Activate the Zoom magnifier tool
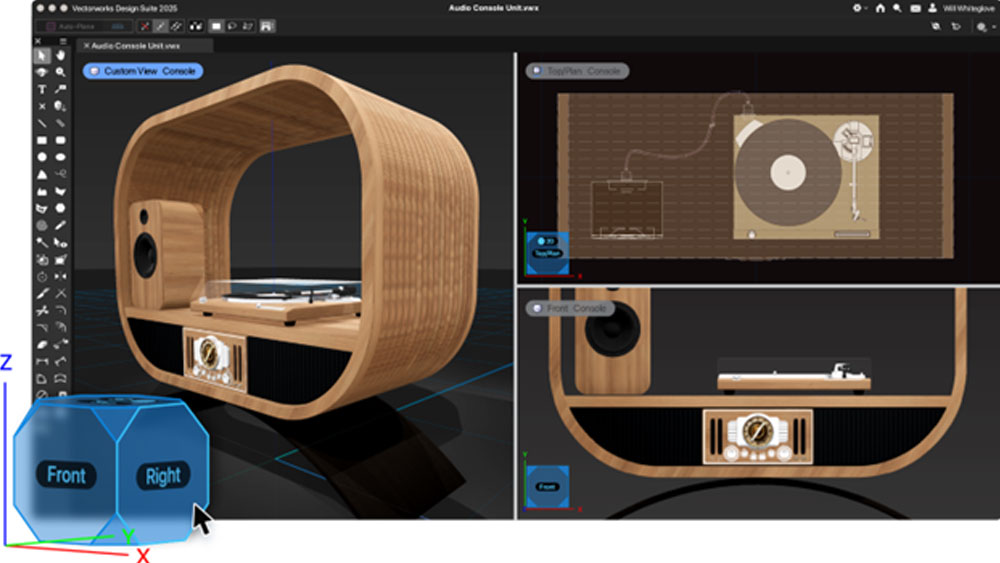 point(61,73)
